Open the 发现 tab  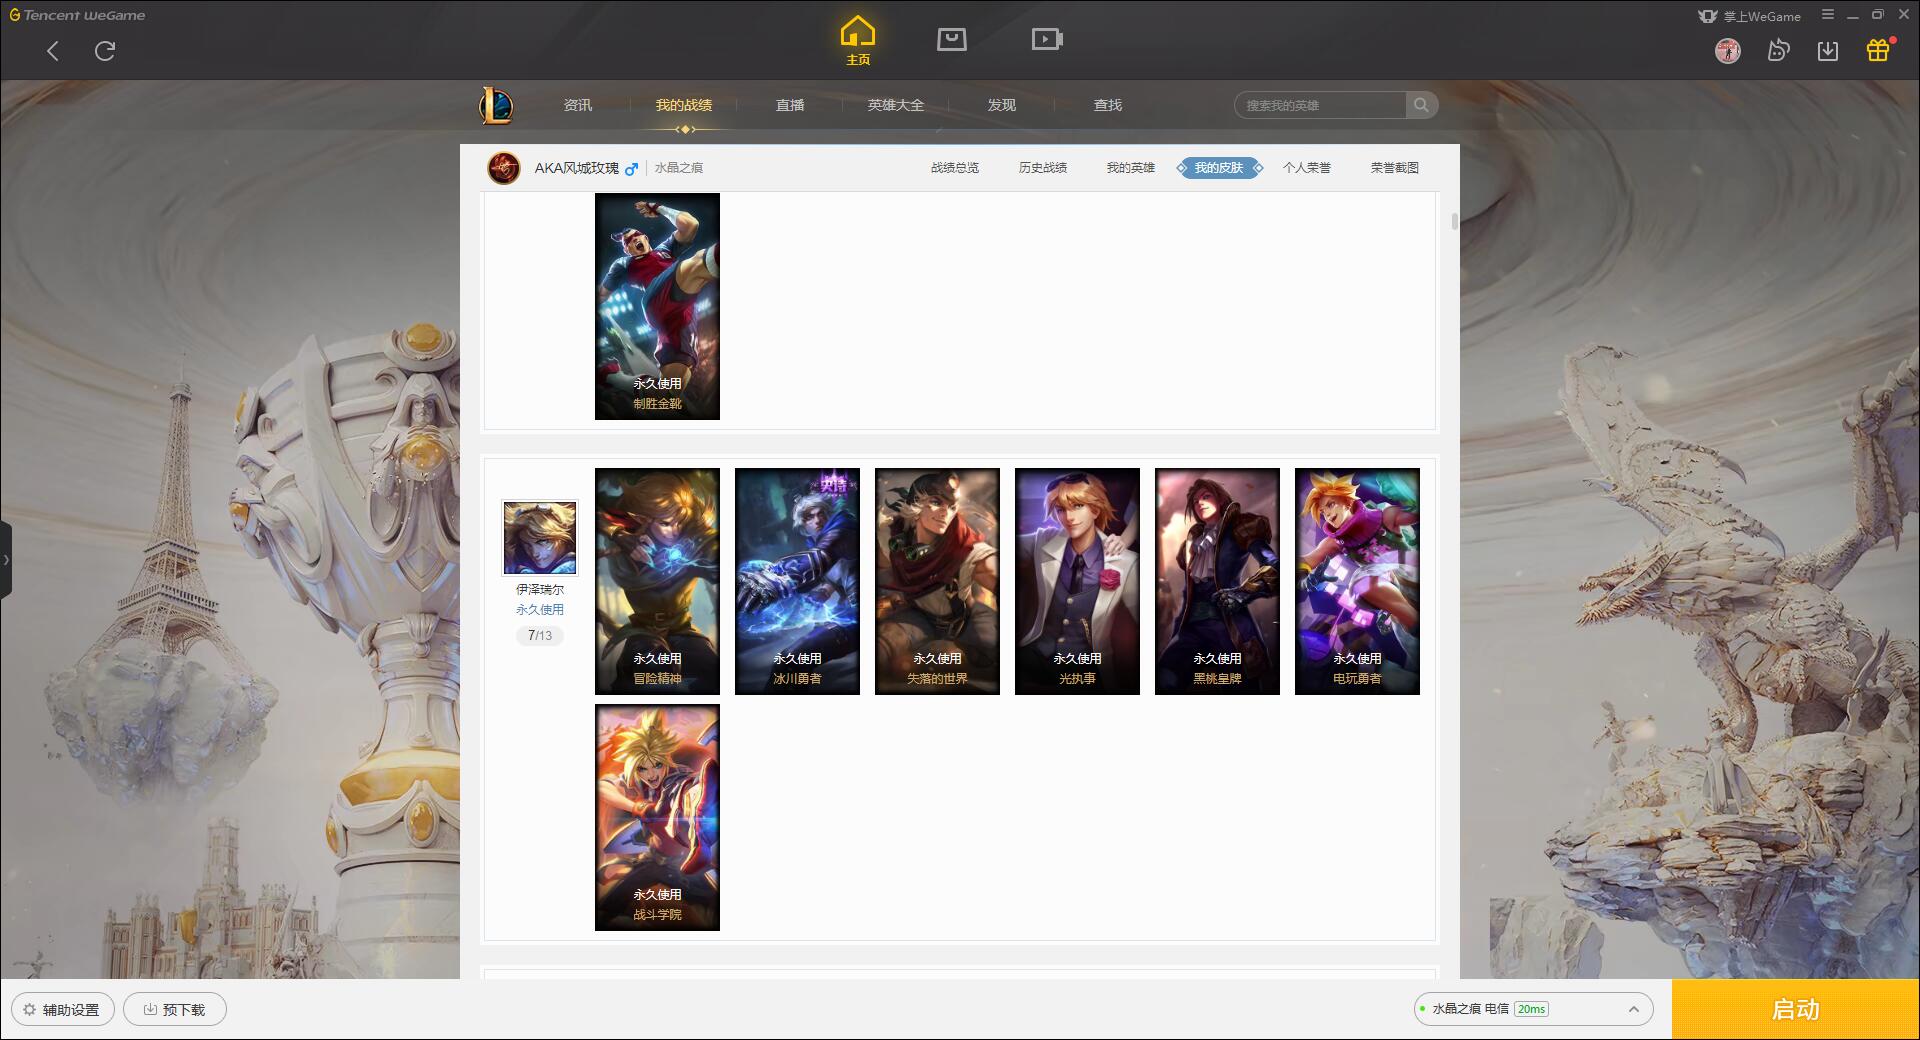tap(1002, 105)
